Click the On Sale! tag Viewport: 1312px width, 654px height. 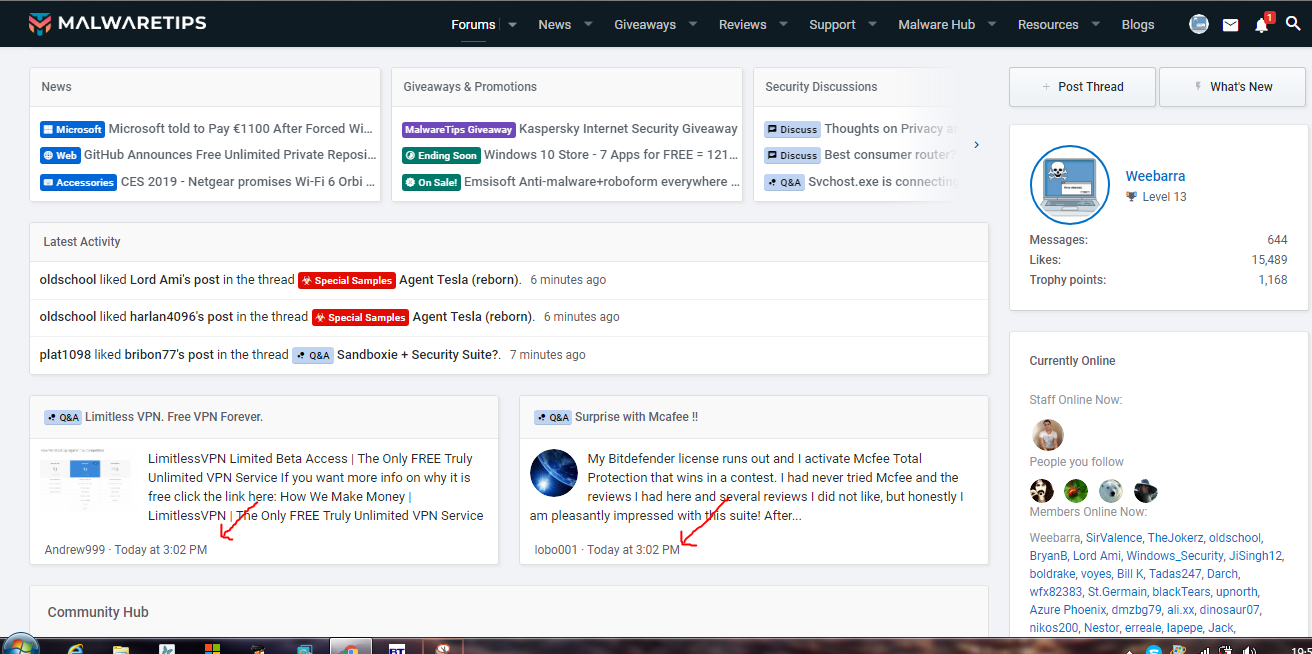(x=431, y=182)
